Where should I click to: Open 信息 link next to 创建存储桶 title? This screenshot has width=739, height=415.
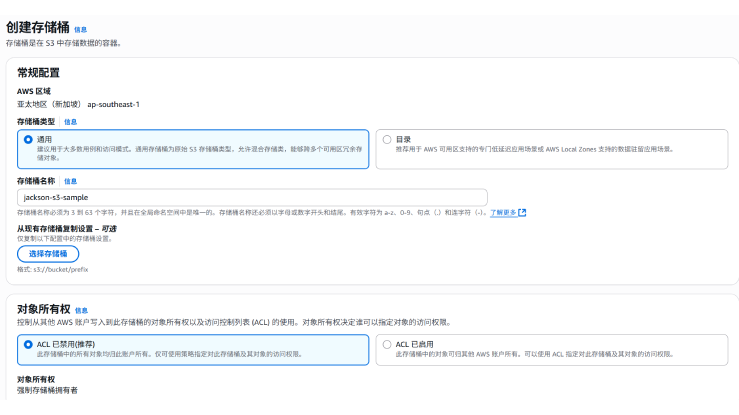(x=80, y=30)
